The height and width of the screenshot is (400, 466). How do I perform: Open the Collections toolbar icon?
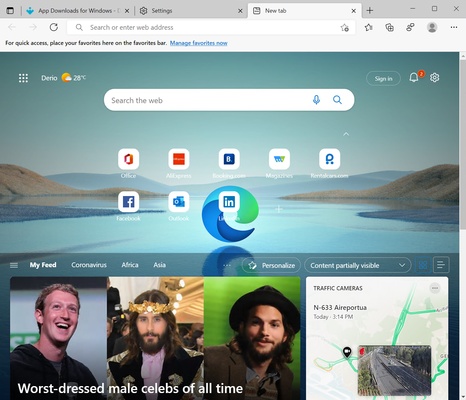pyautogui.click(x=389, y=27)
